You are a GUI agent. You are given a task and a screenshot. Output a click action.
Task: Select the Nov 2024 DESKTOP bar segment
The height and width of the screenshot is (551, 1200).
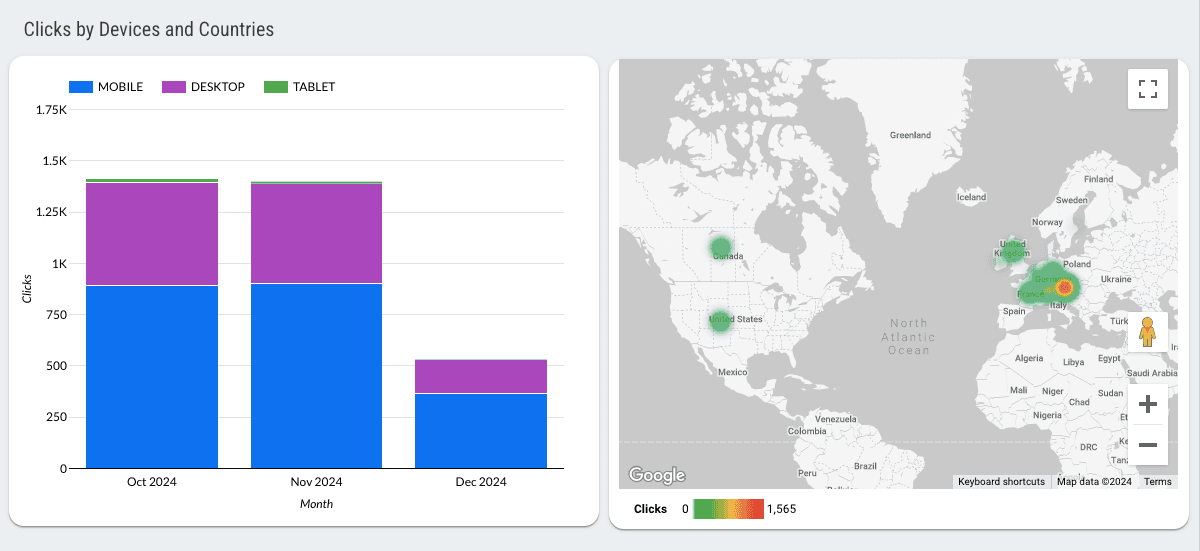coord(316,234)
